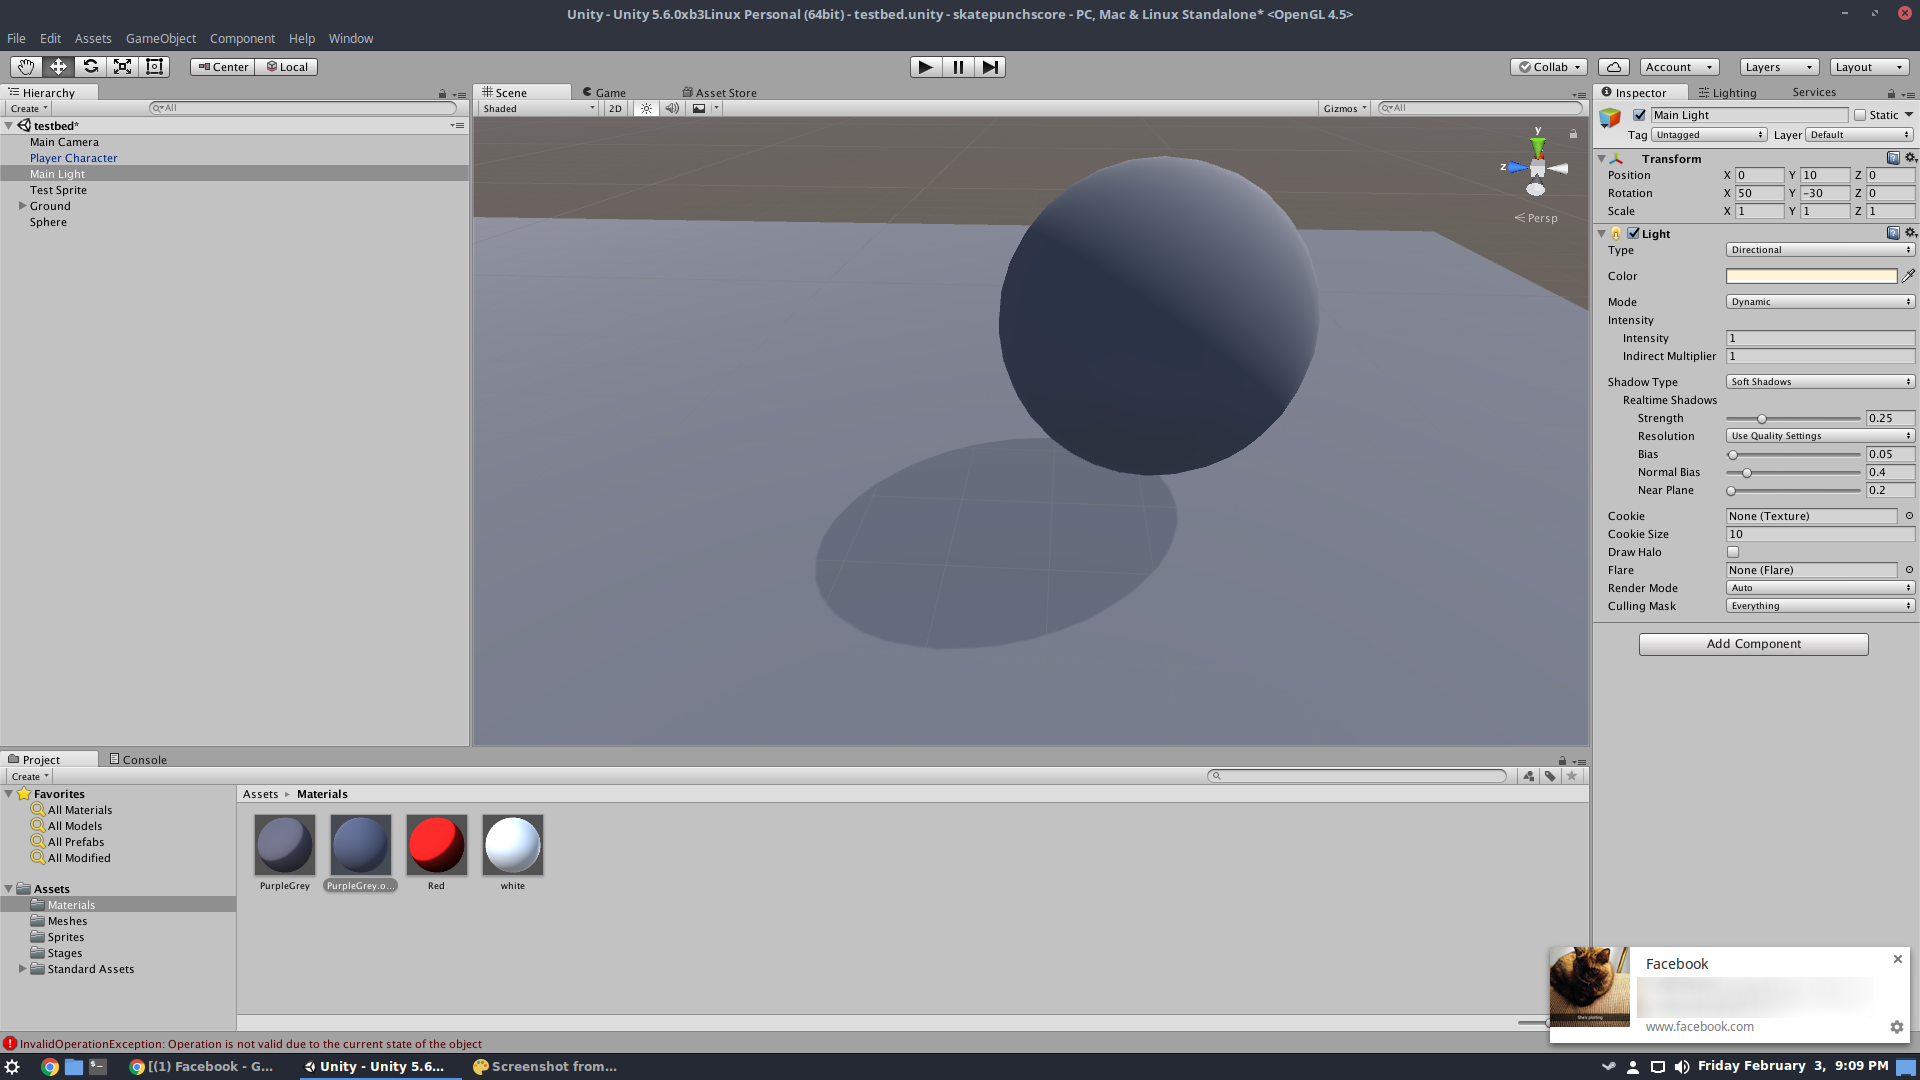This screenshot has height=1080, width=1920.
Task: Toggle the Static checkbox
Action: coord(1860,115)
